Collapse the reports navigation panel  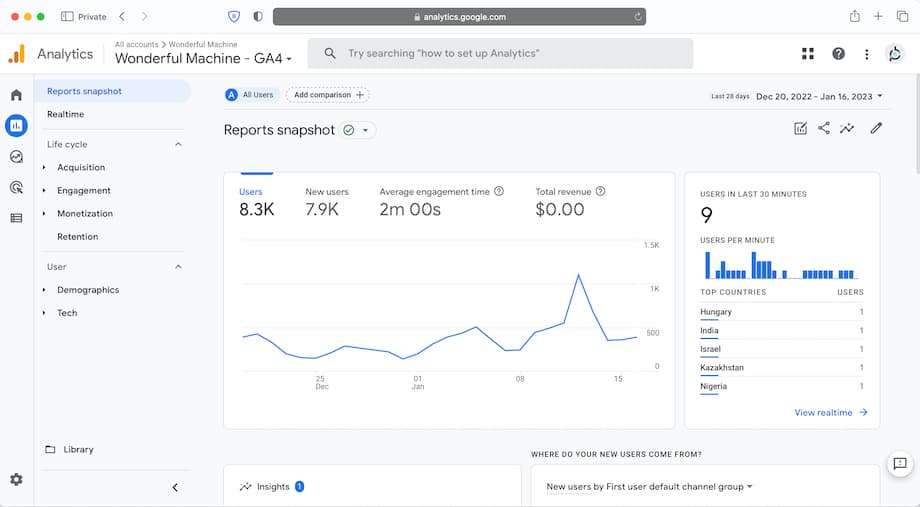[175, 488]
